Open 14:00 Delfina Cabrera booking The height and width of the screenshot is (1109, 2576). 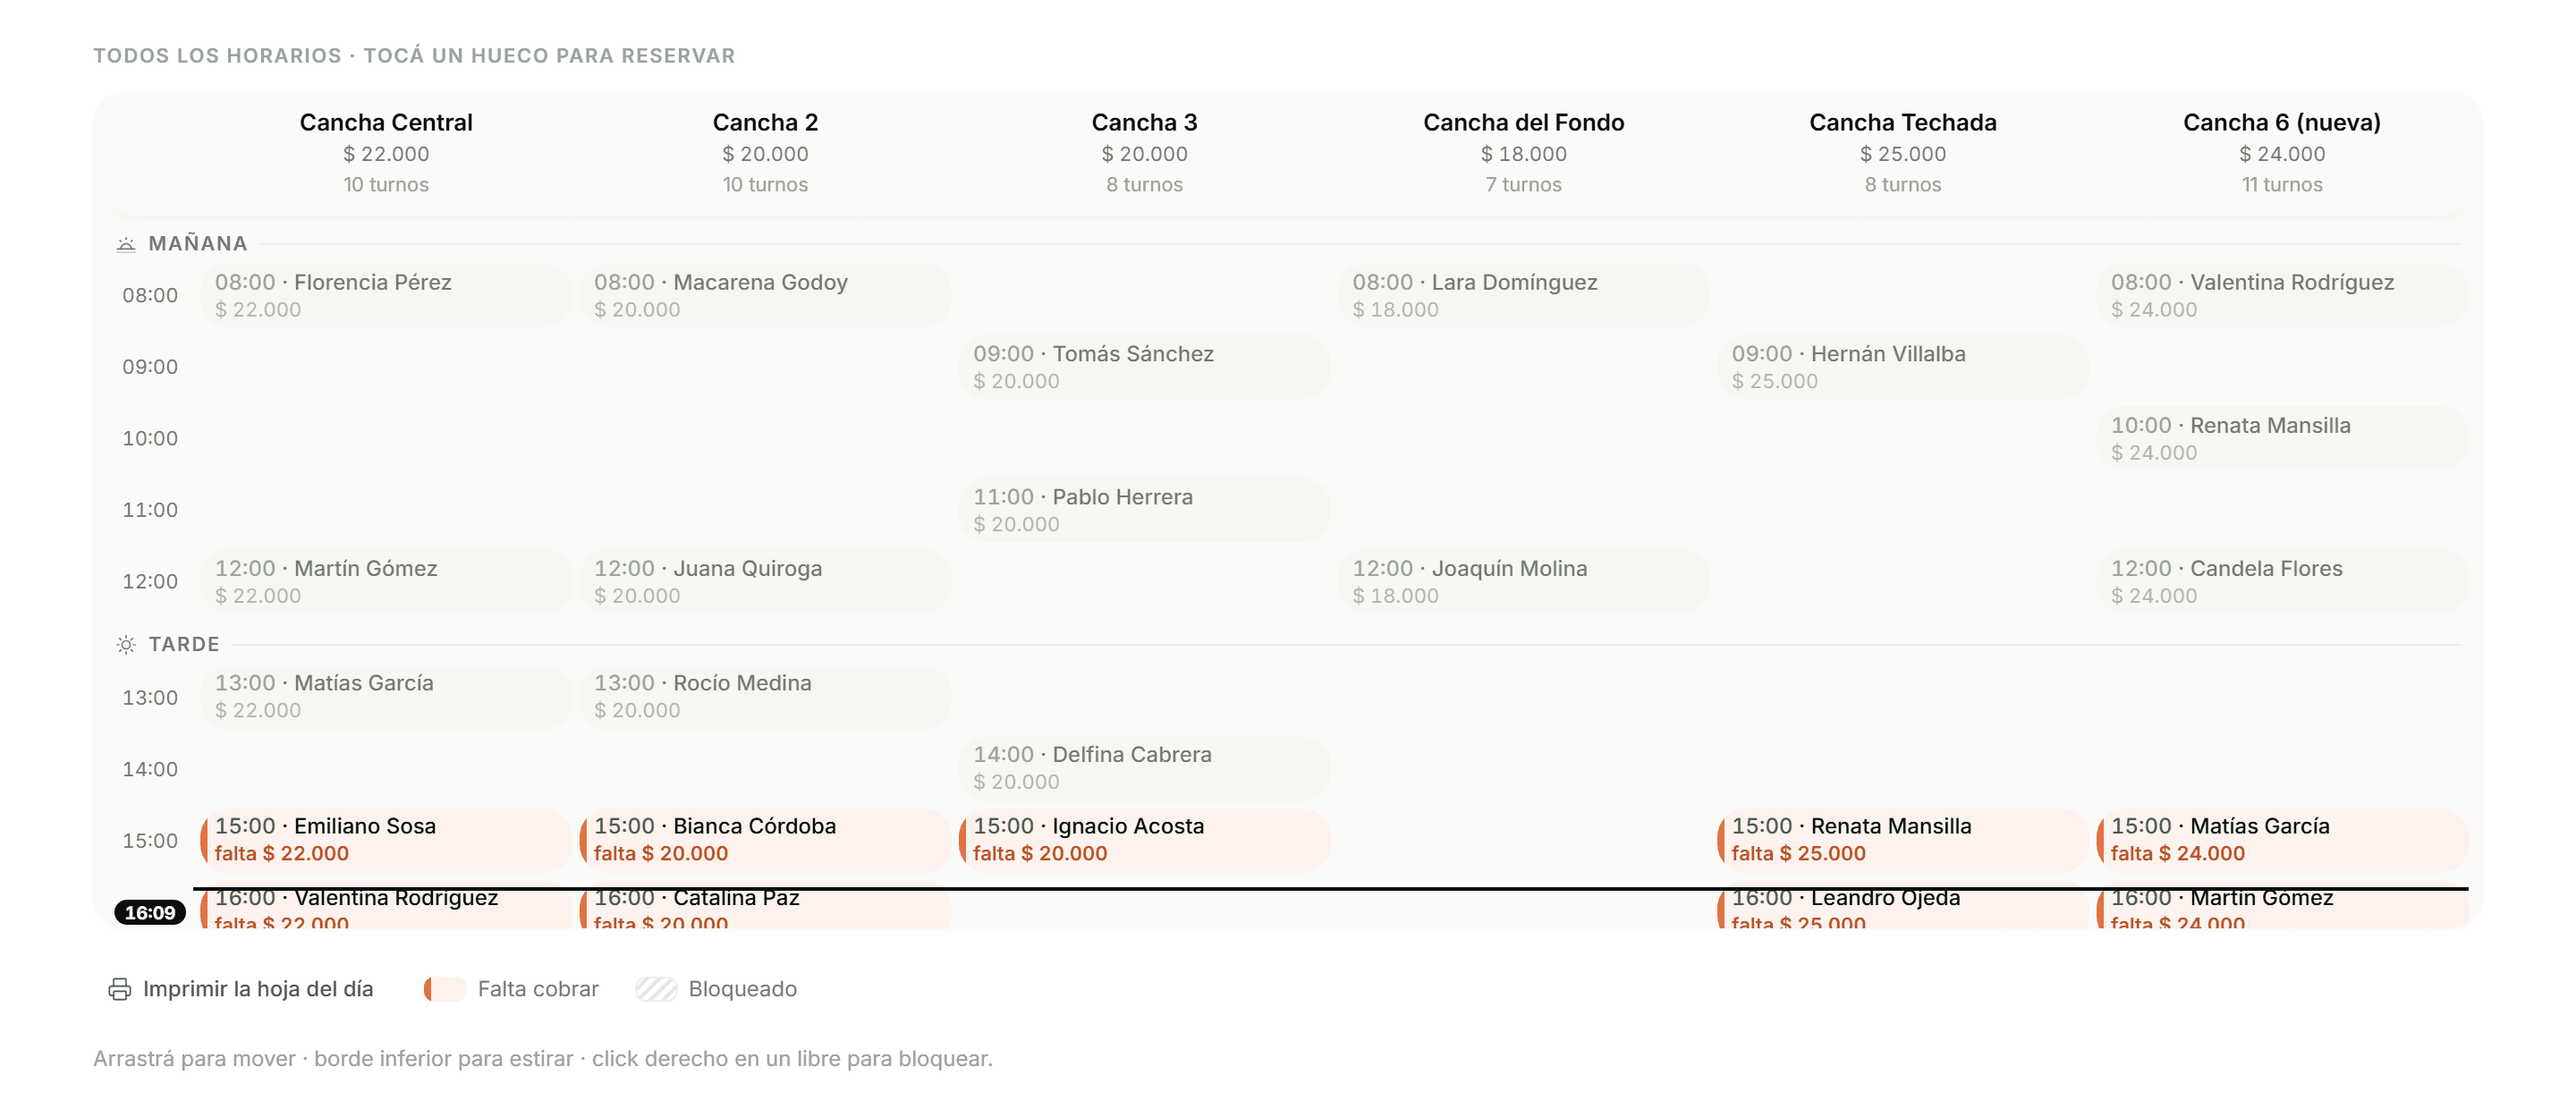click(1144, 768)
